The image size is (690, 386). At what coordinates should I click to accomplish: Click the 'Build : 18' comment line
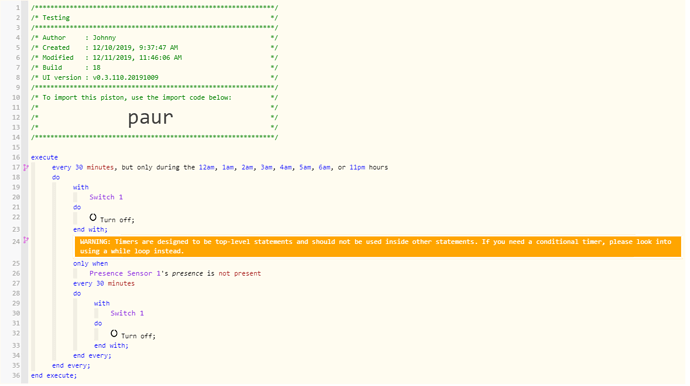pyautogui.click(x=154, y=68)
